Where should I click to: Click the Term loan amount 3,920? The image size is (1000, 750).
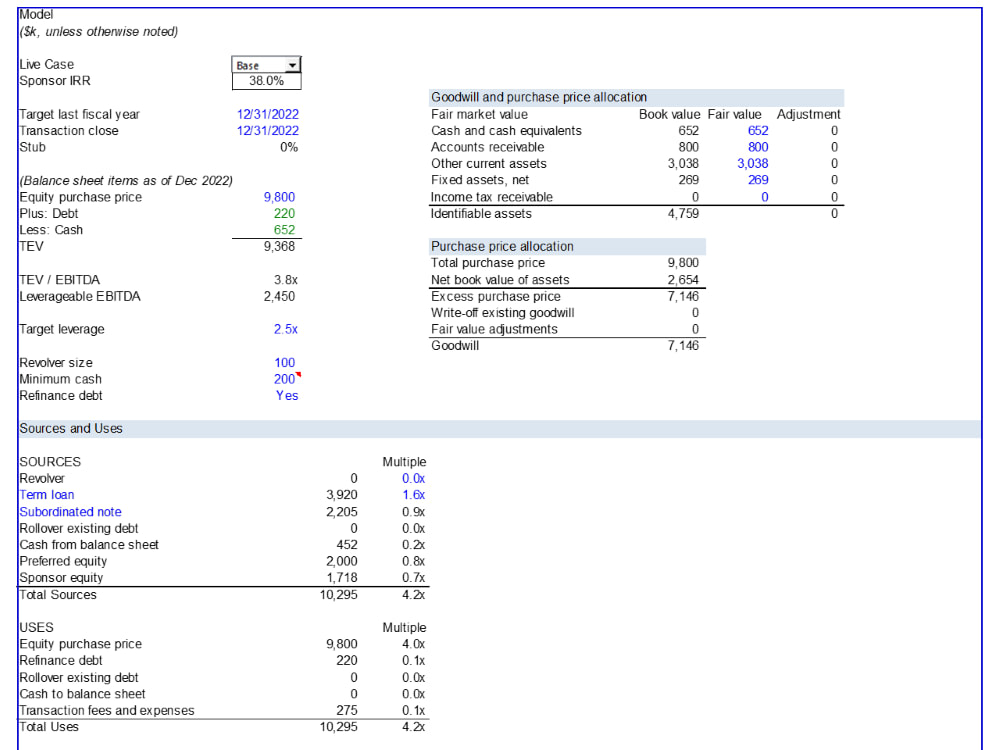pyautogui.click(x=342, y=496)
